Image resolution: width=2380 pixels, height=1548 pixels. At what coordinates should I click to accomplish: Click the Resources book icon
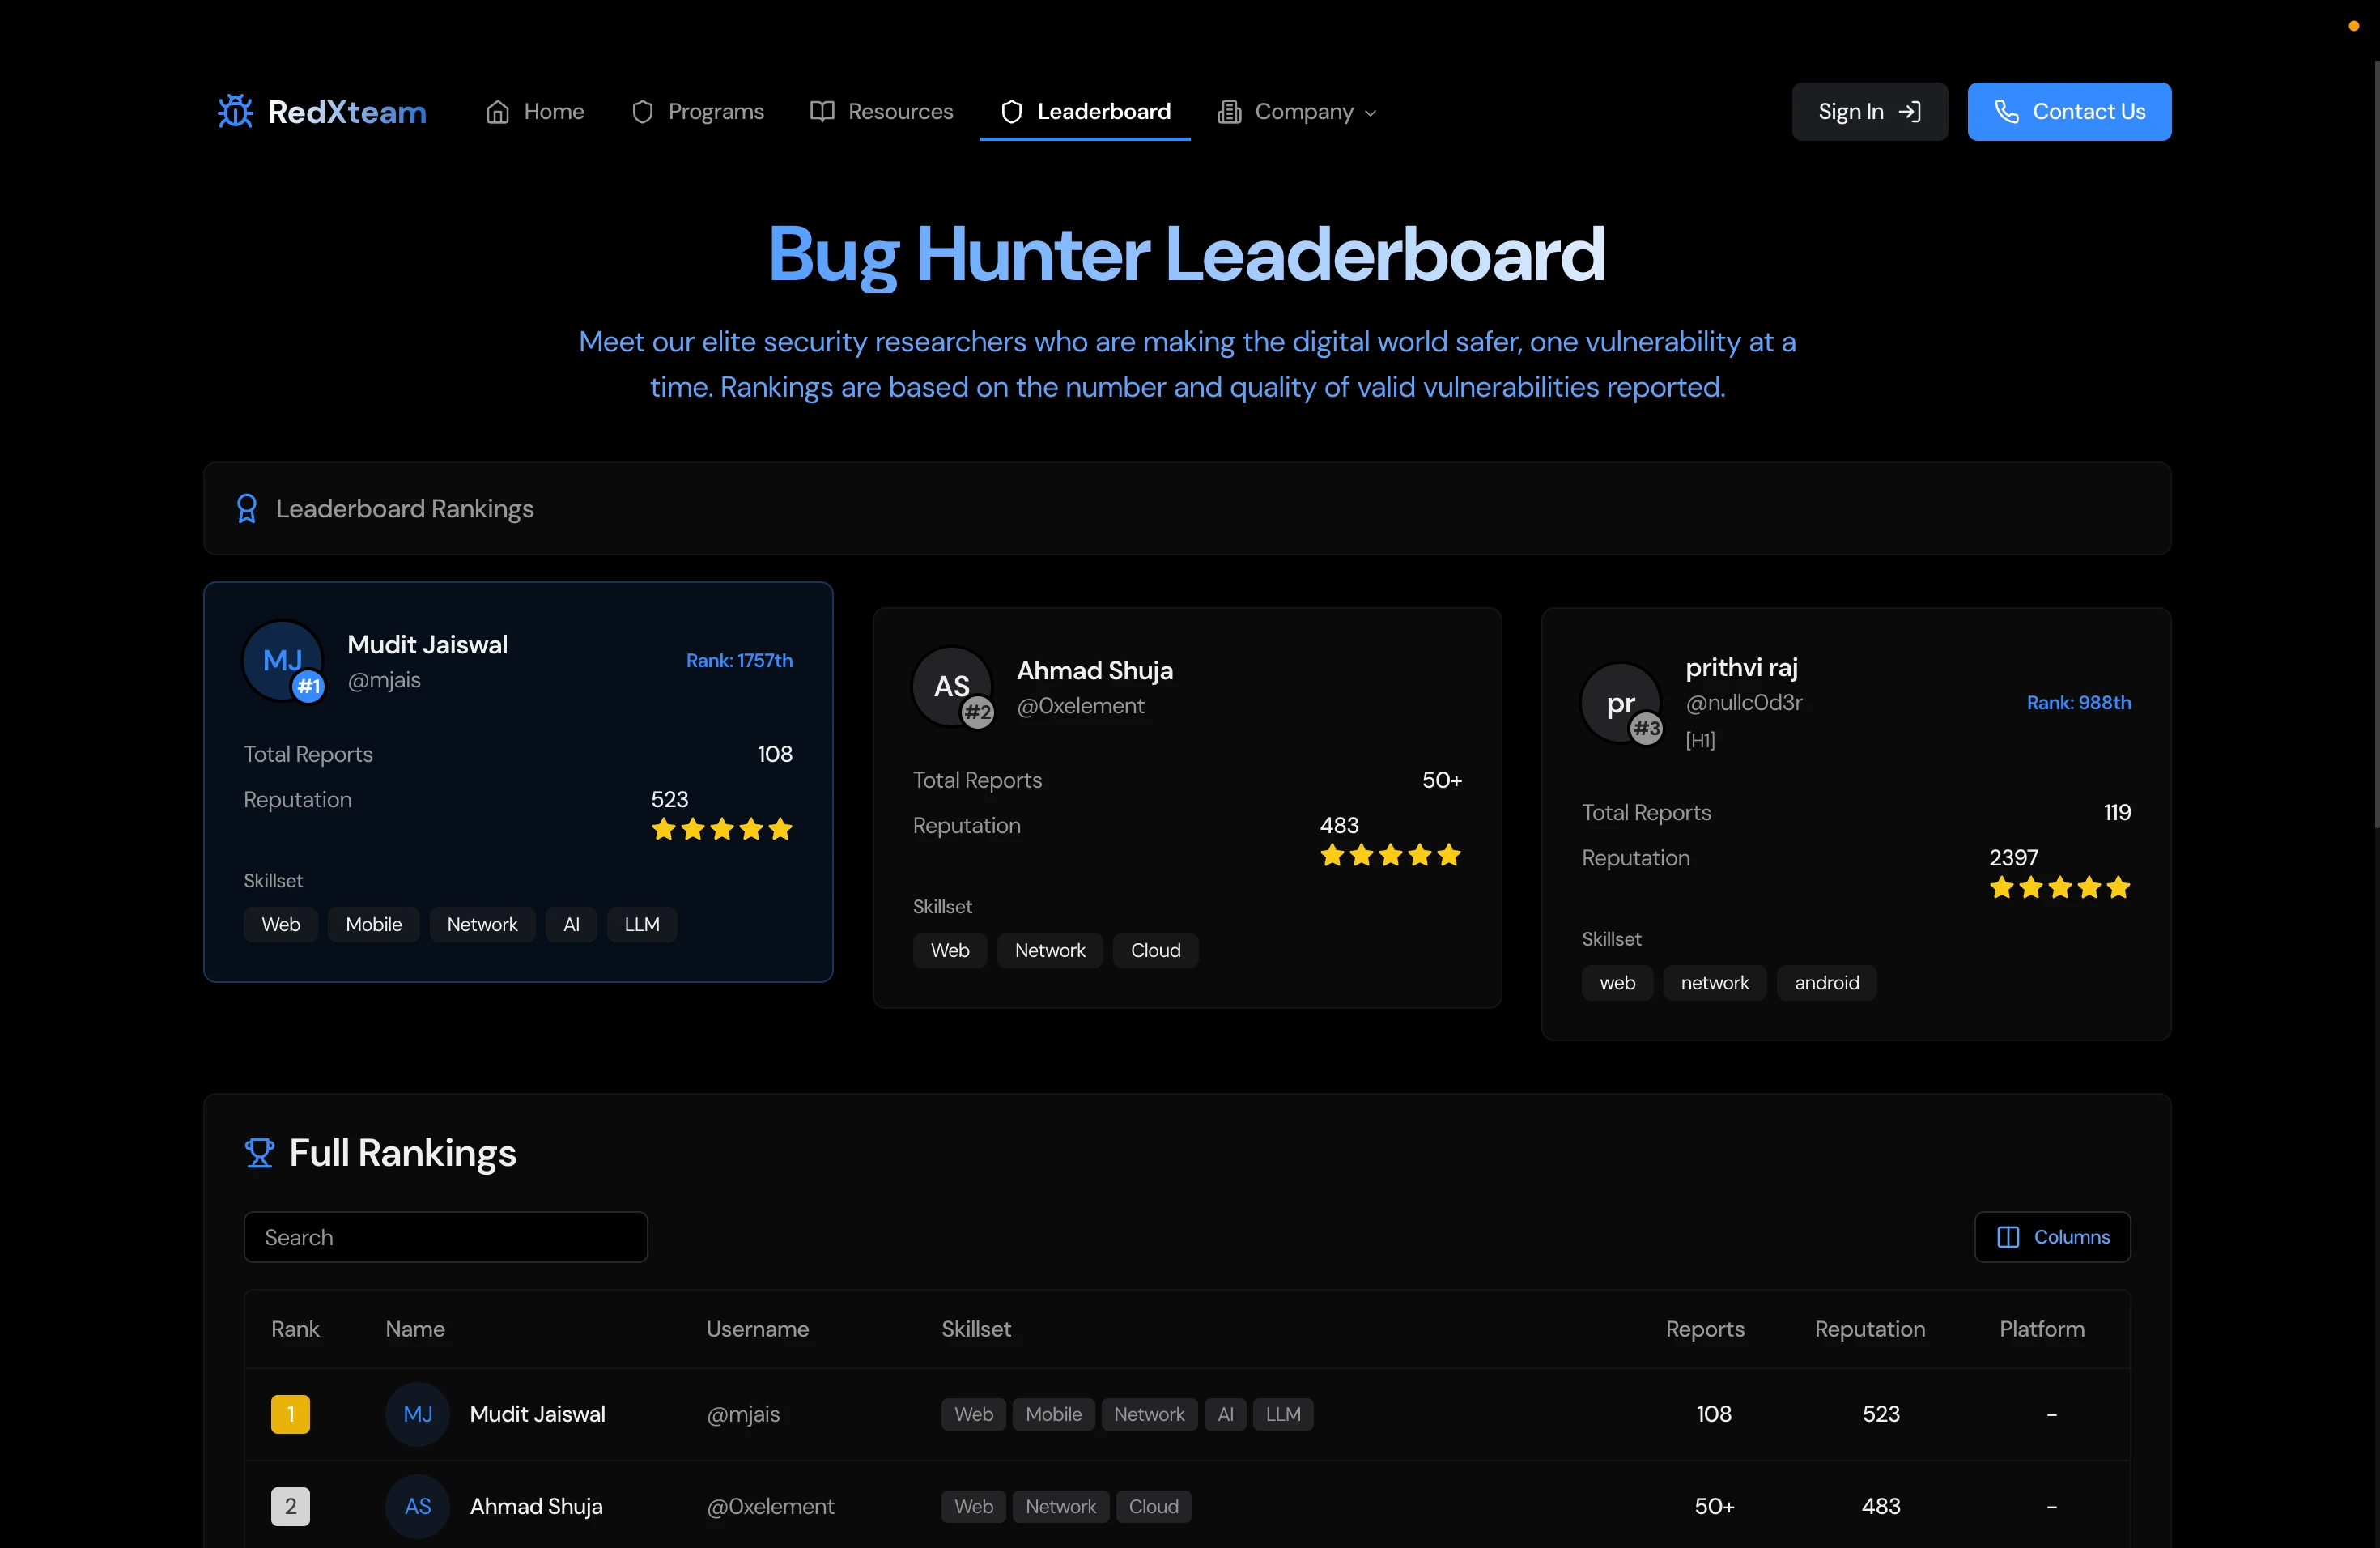click(822, 111)
